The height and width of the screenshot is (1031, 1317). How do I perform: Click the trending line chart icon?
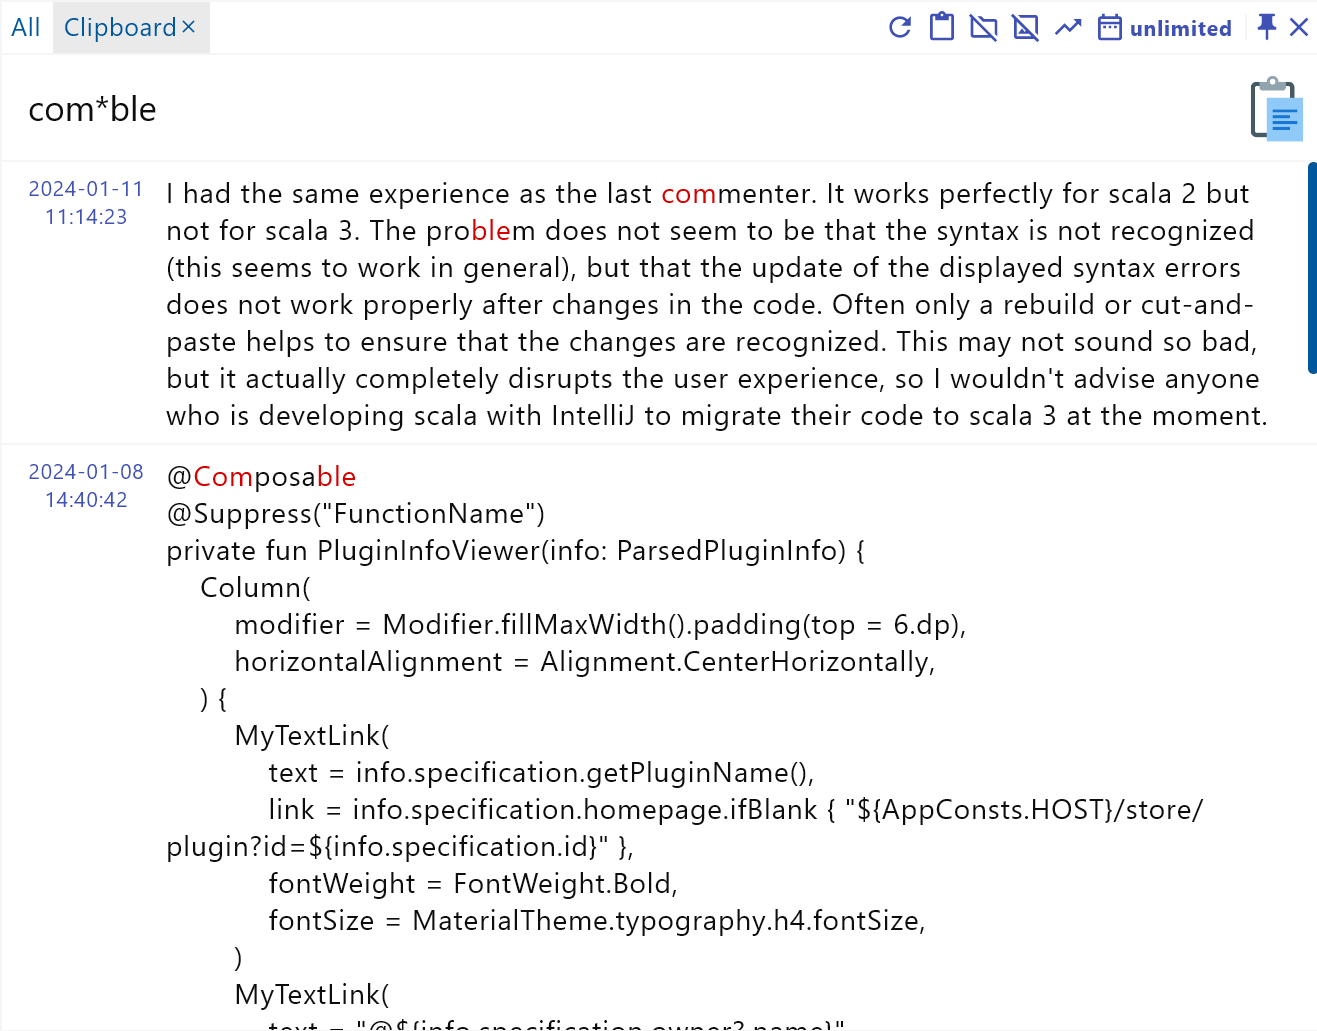click(1068, 27)
